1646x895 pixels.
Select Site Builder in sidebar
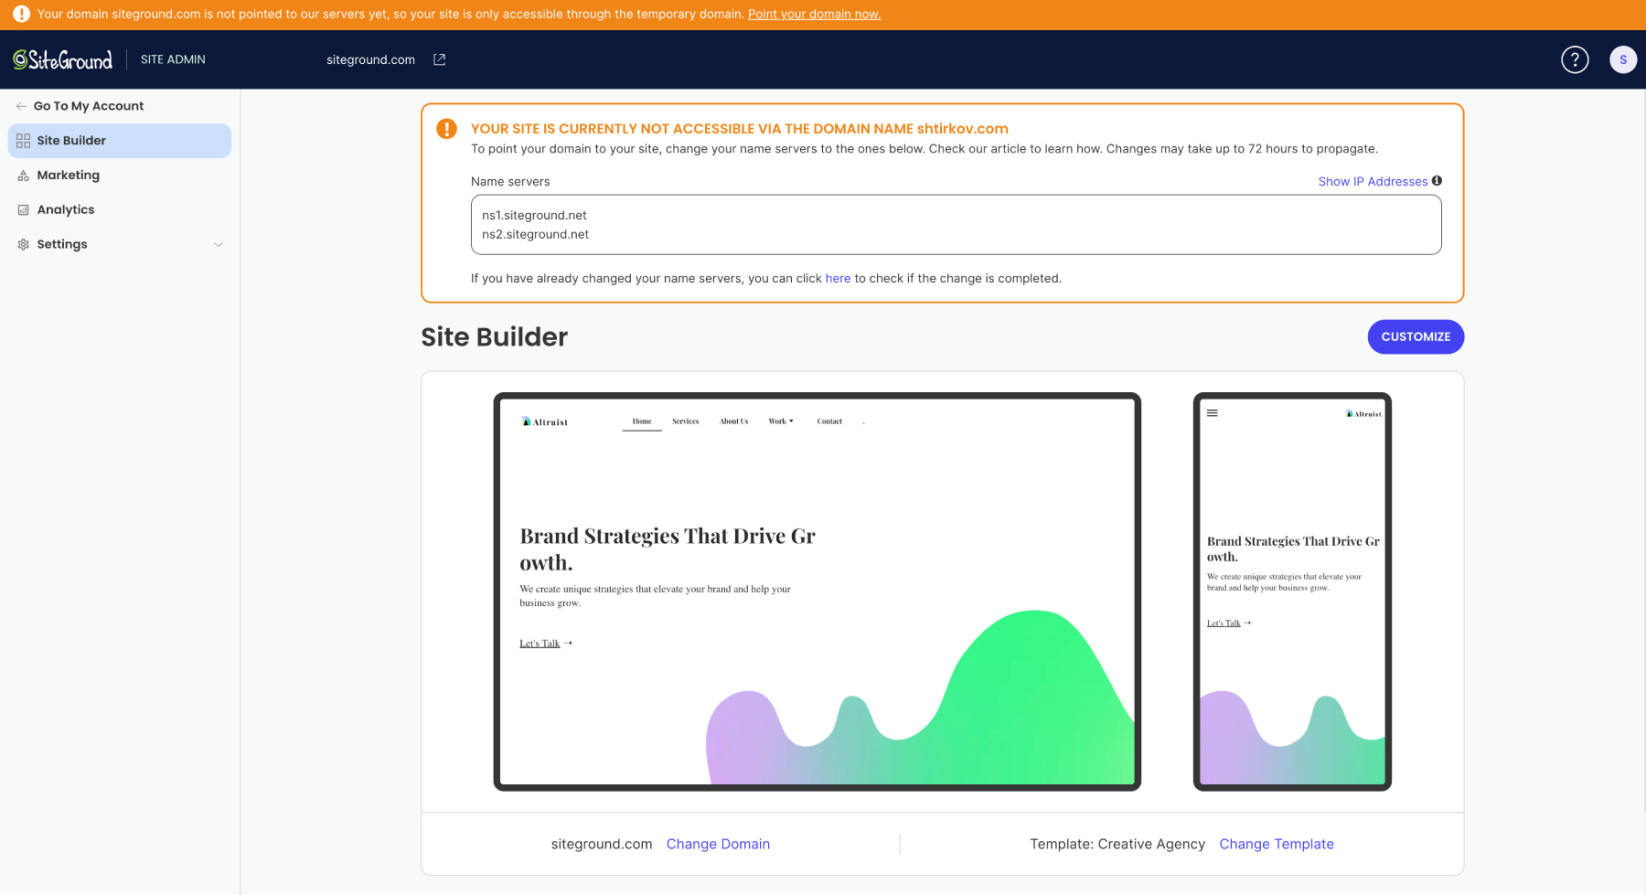click(119, 141)
